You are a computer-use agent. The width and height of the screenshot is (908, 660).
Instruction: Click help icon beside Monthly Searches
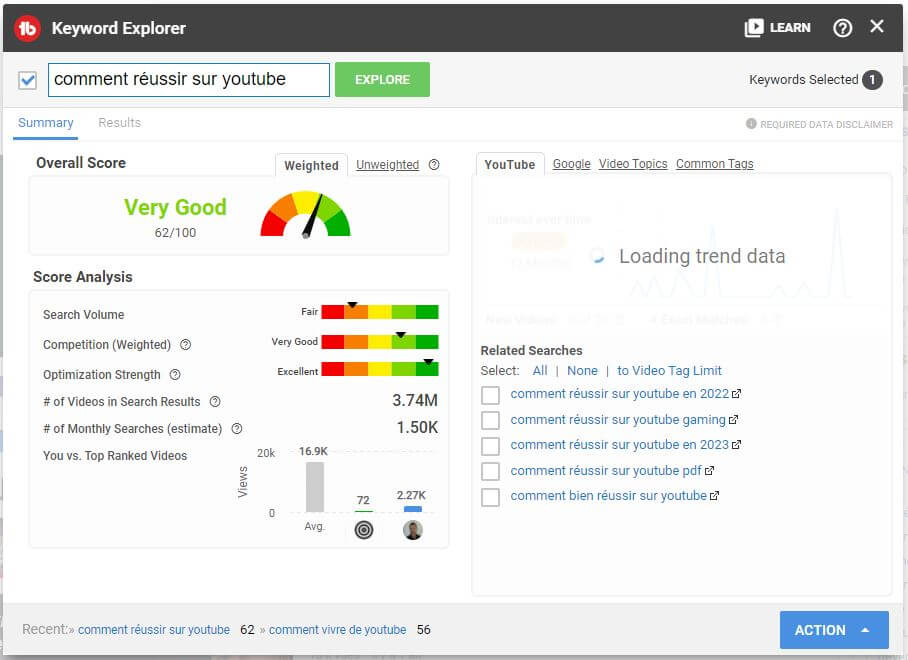237,428
